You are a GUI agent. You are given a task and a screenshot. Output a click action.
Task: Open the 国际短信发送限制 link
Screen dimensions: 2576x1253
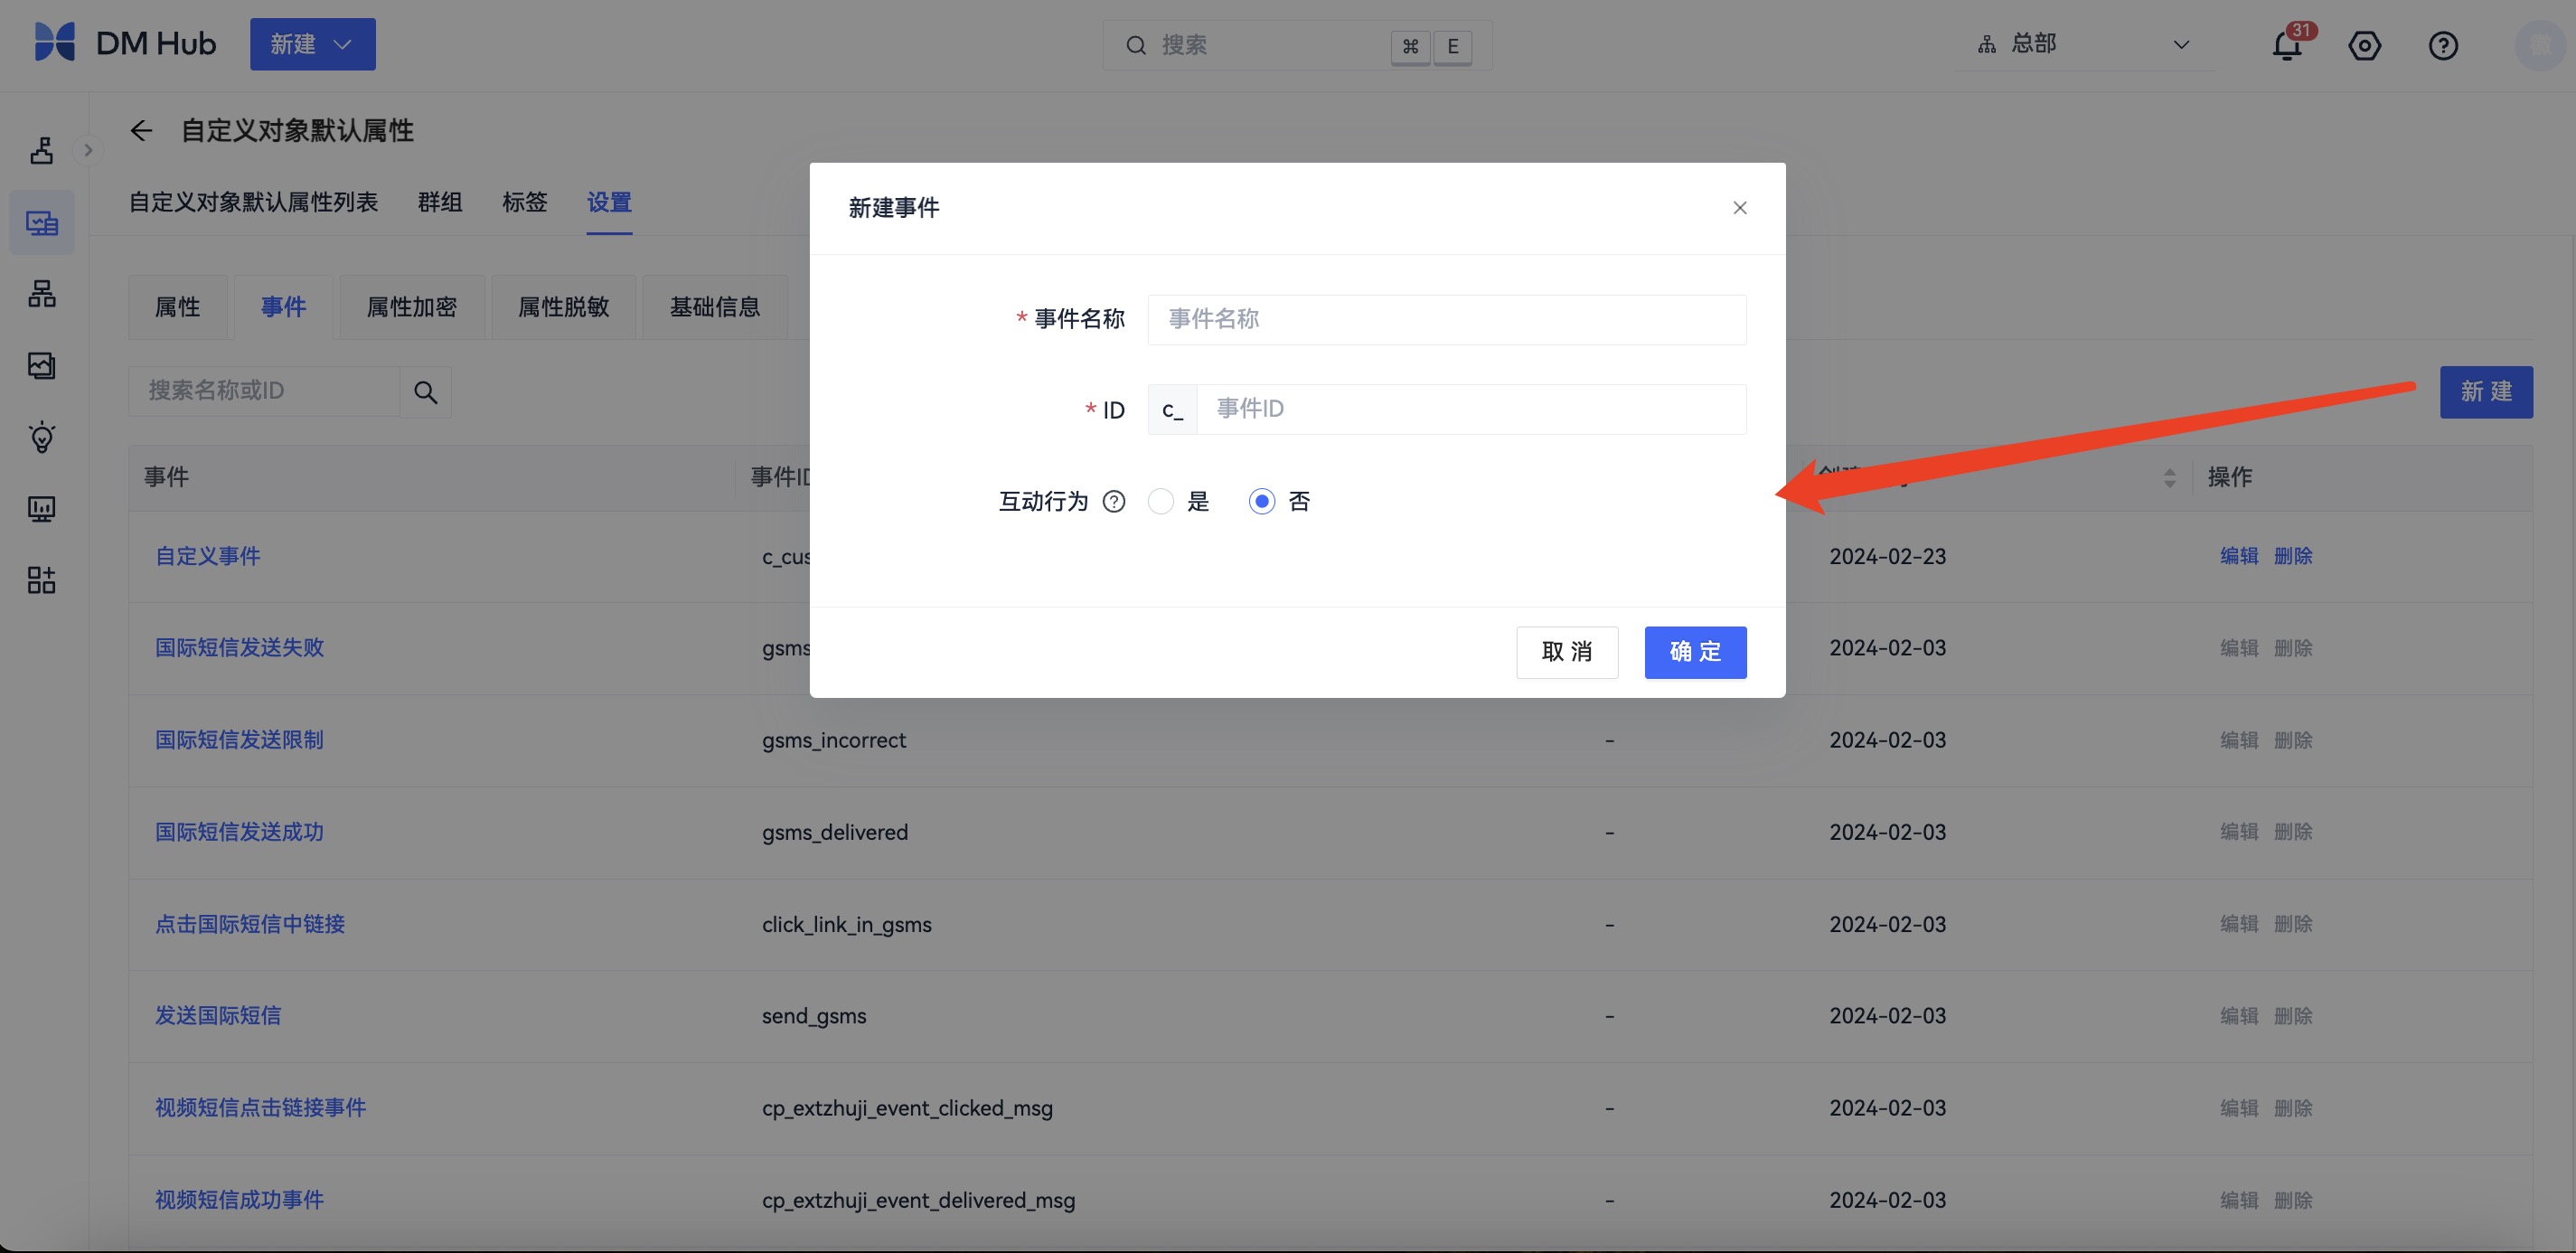coord(239,740)
